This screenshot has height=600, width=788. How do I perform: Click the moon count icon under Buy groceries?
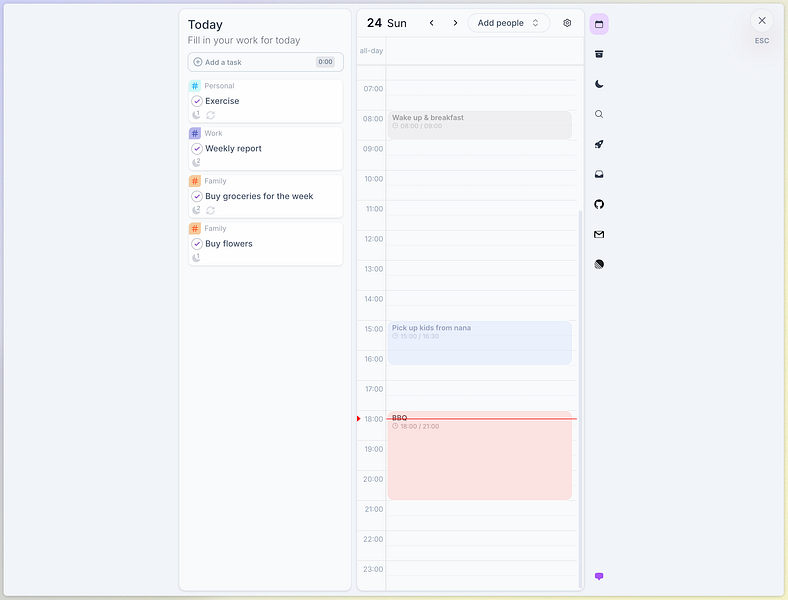(x=196, y=210)
